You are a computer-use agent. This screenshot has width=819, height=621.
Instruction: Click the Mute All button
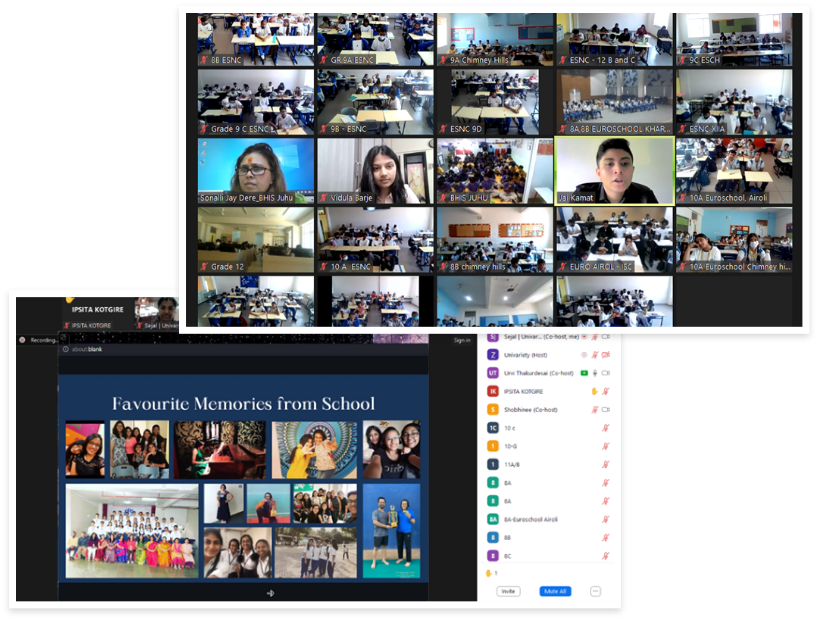pos(555,591)
